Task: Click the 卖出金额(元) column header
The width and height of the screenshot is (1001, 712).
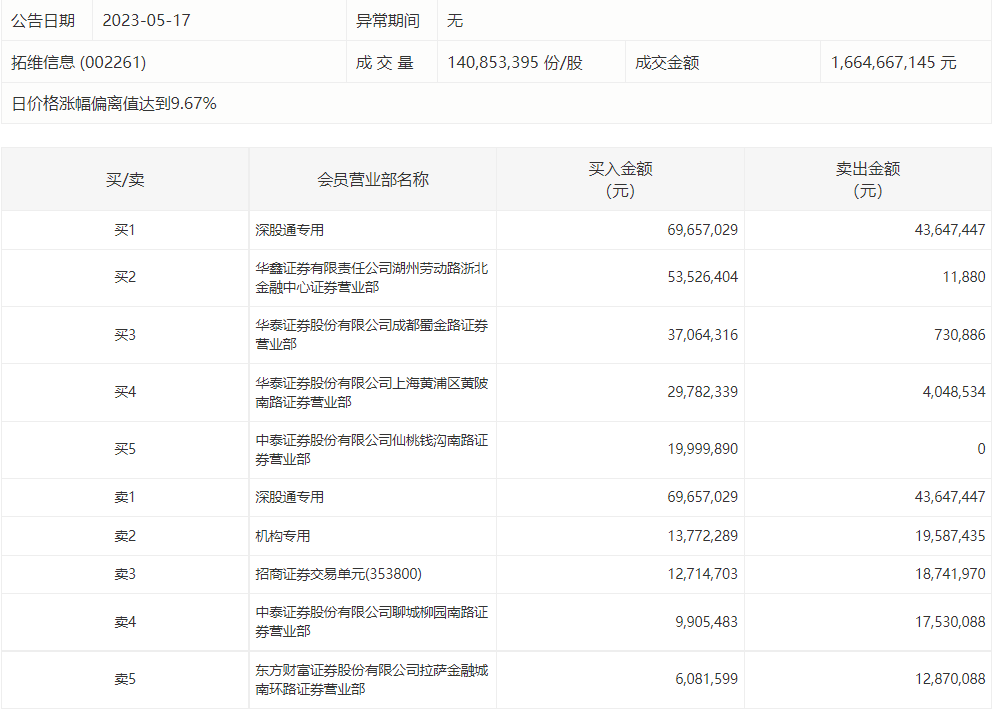Action: coord(868,179)
